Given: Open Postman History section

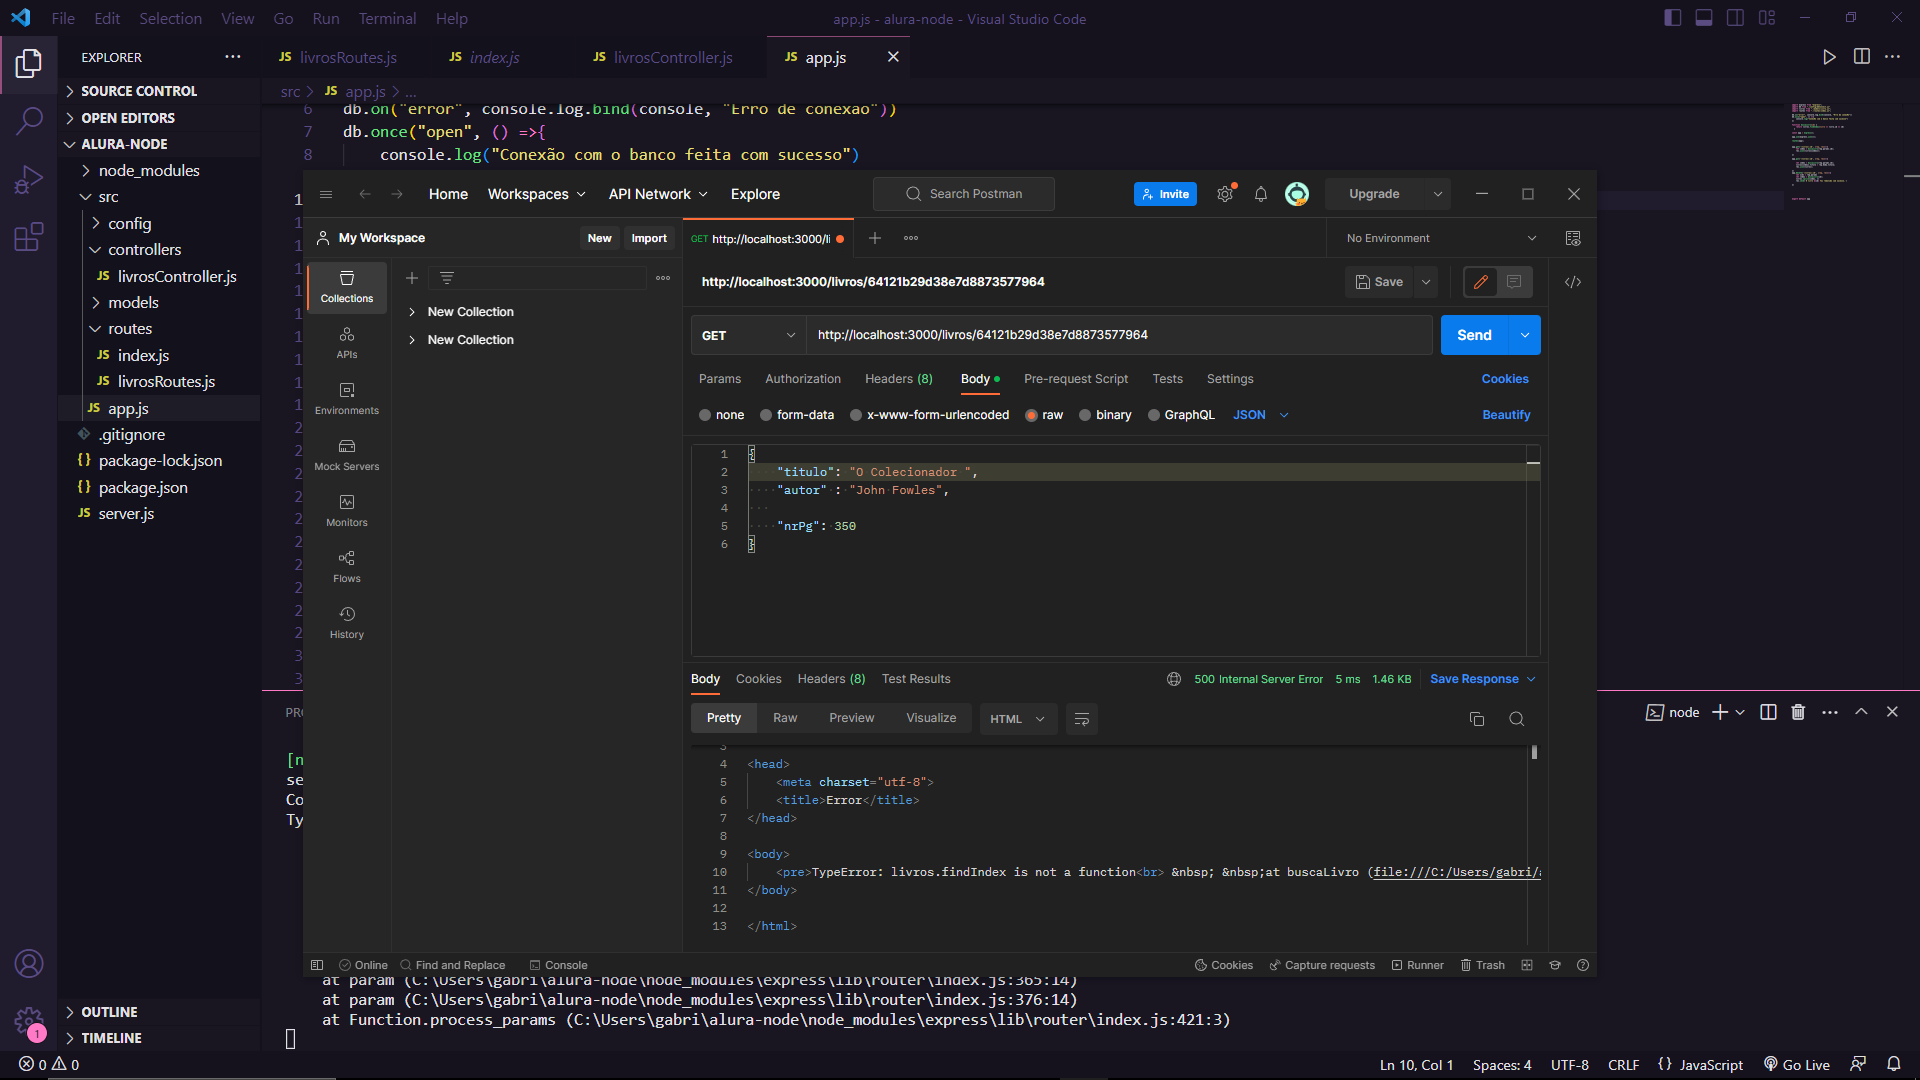Looking at the screenshot, I should [347, 623].
